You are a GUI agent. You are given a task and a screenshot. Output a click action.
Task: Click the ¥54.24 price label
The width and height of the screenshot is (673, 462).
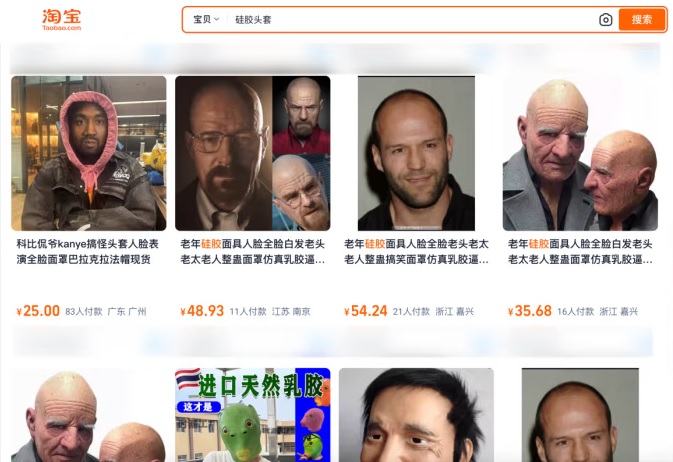point(366,311)
